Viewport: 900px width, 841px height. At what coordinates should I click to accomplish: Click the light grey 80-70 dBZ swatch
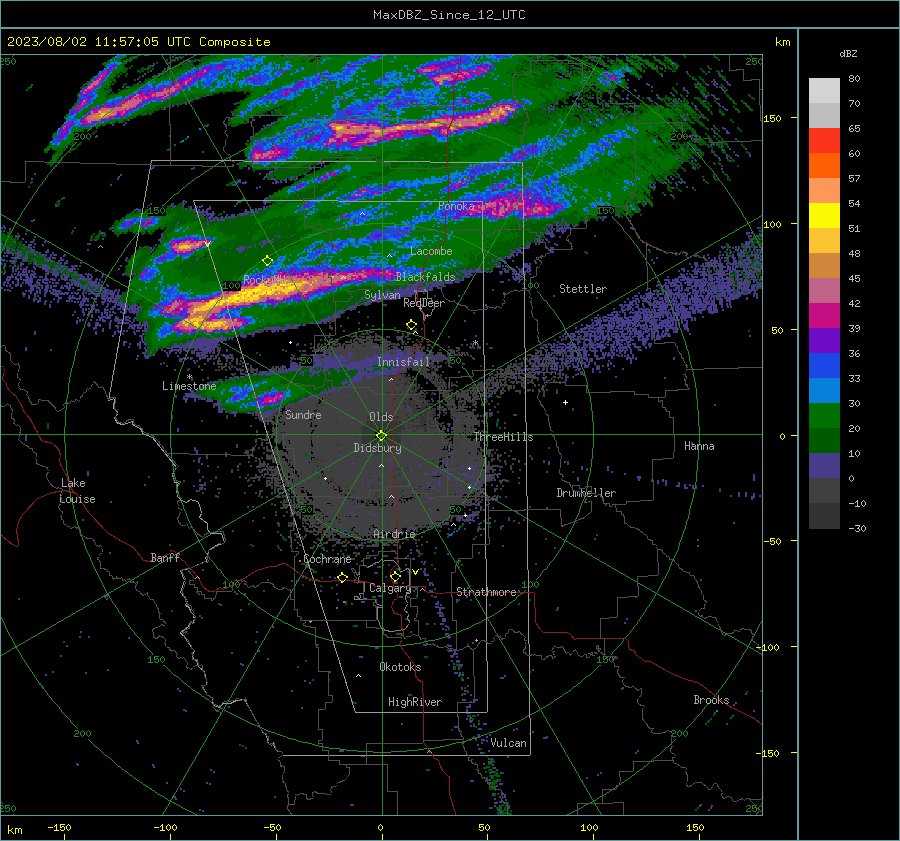824,91
